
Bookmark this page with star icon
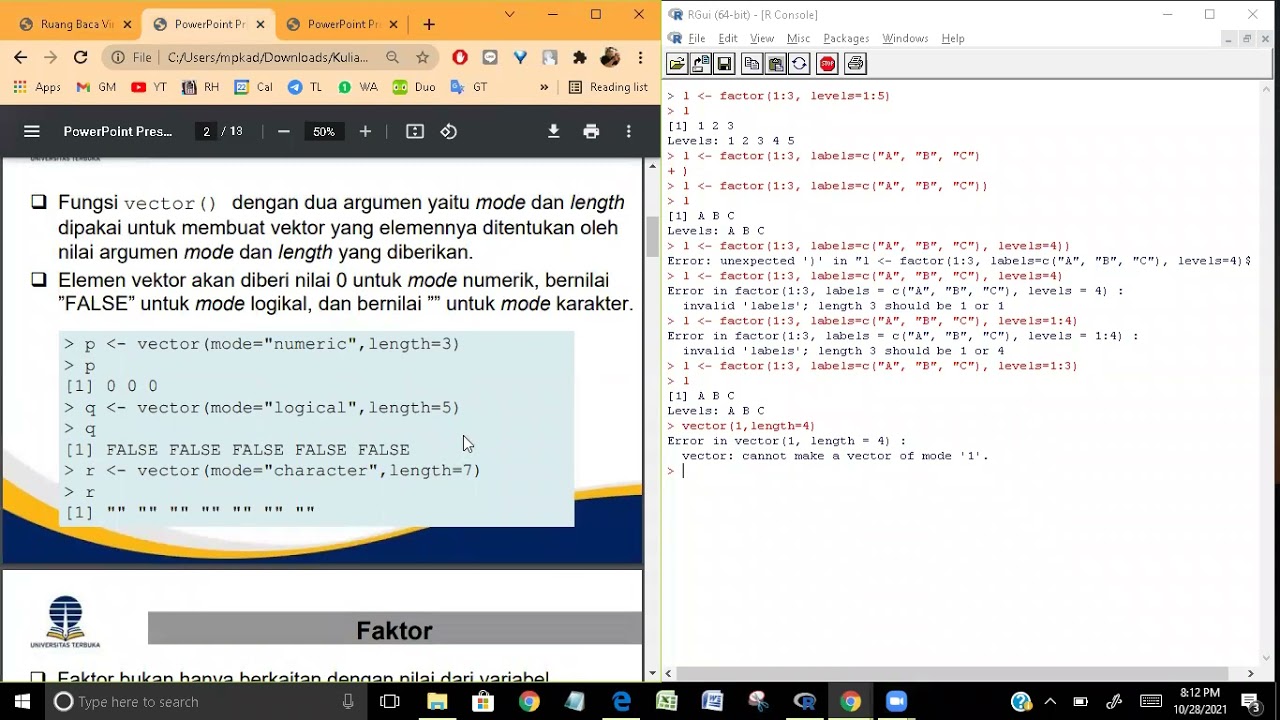(422, 57)
